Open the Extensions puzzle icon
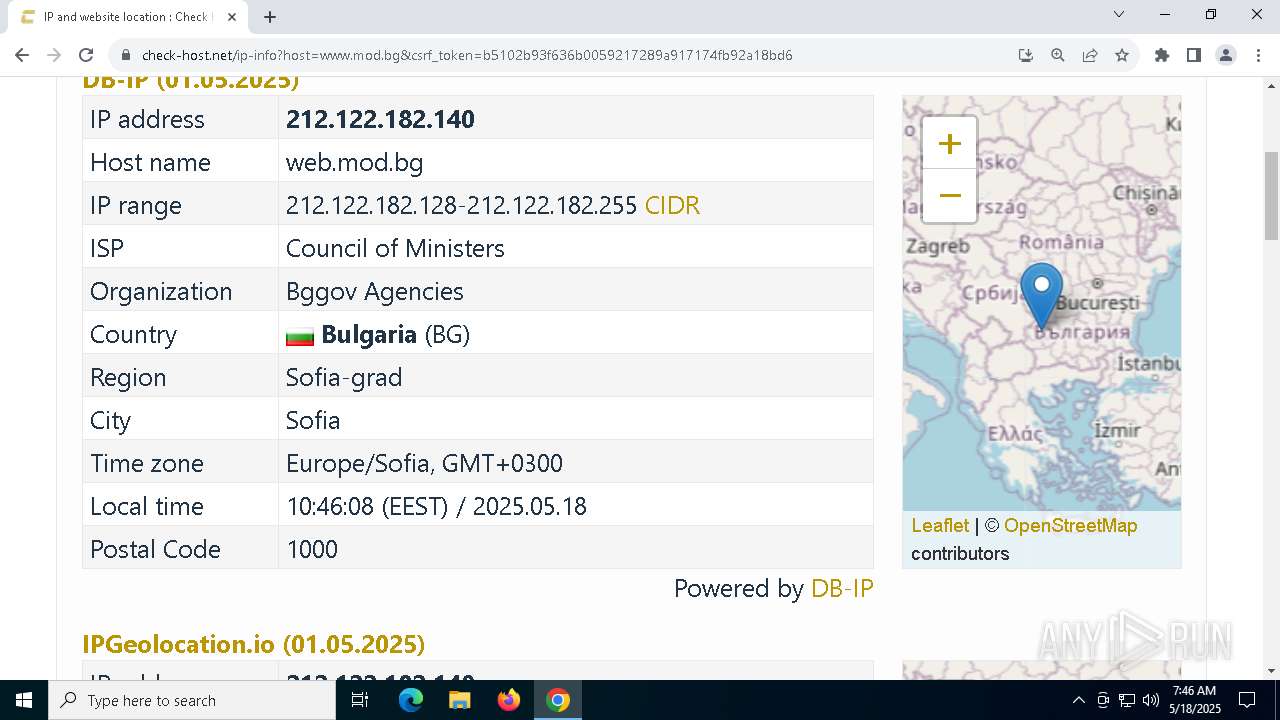Image resolution: width=1280 pixels, height=720 pixels. 1162,55
